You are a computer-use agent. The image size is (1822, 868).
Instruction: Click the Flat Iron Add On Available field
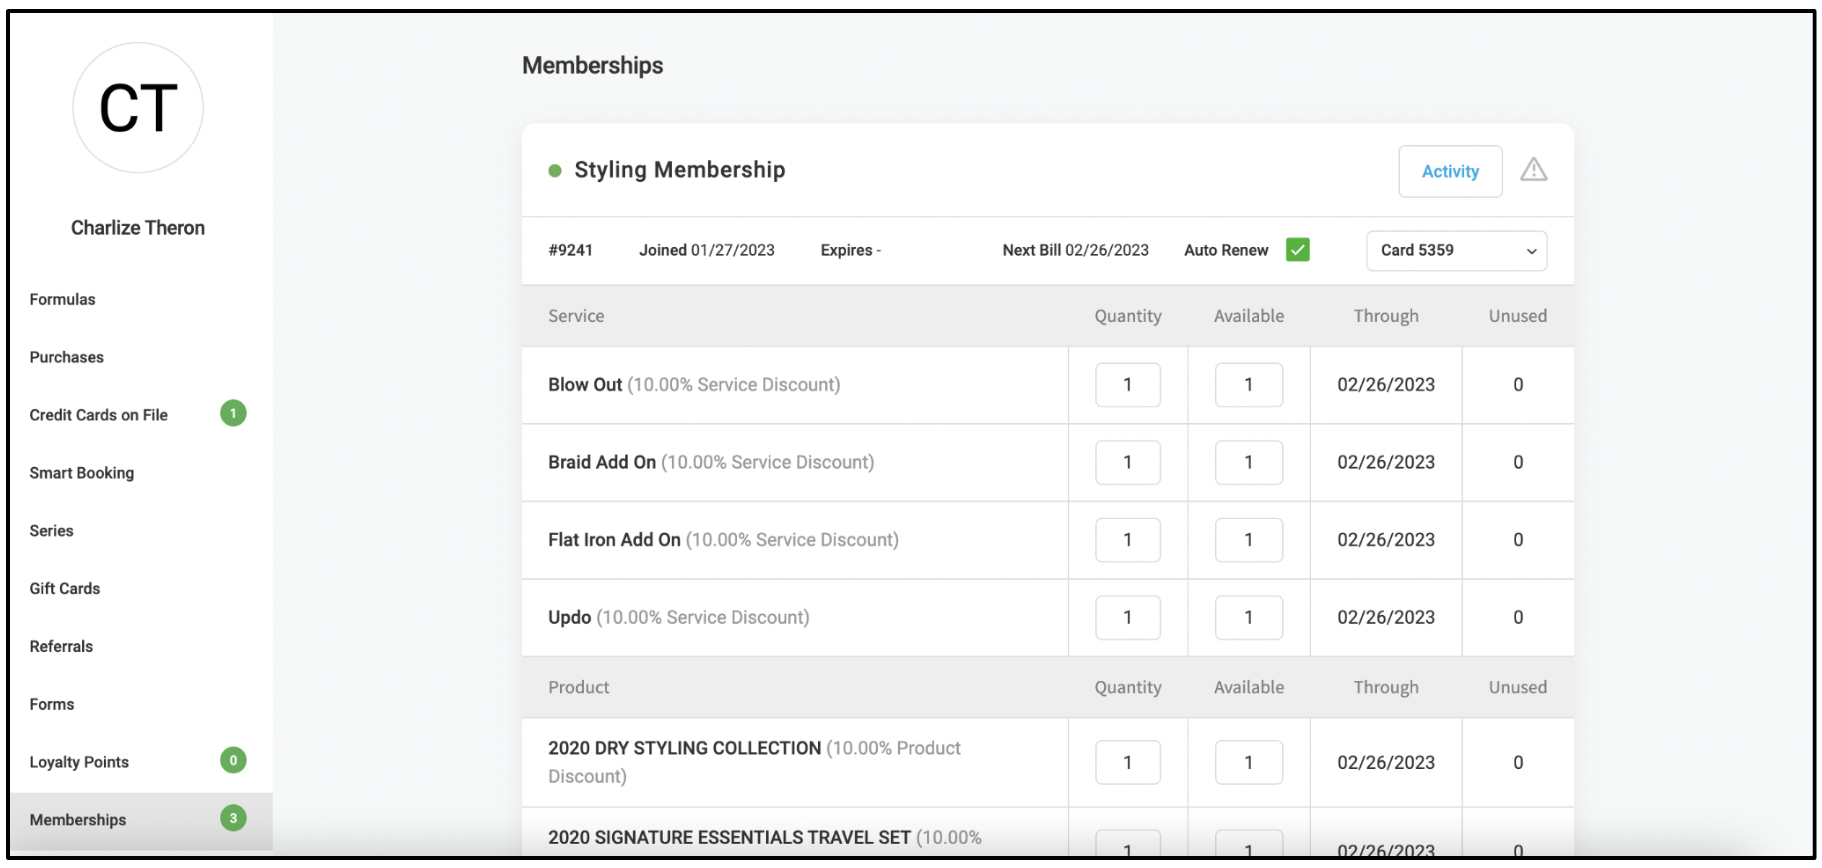(1248, 540)
